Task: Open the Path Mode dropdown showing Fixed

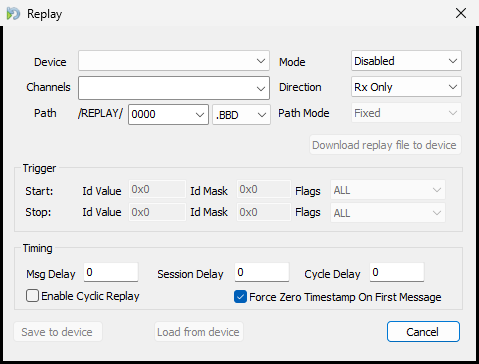Action: 406,113
